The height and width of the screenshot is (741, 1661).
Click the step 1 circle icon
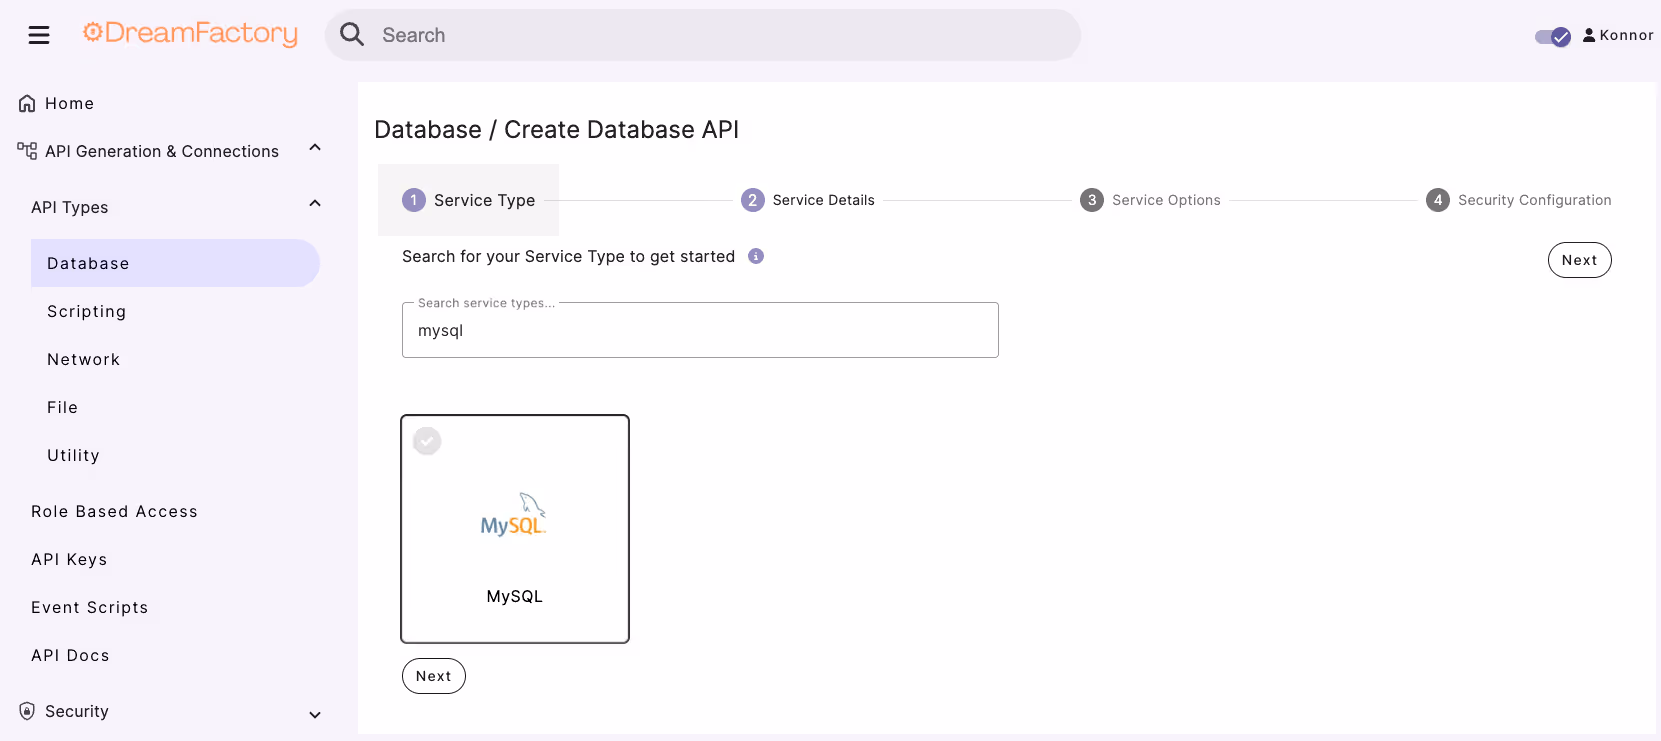[x=414, y=200]
